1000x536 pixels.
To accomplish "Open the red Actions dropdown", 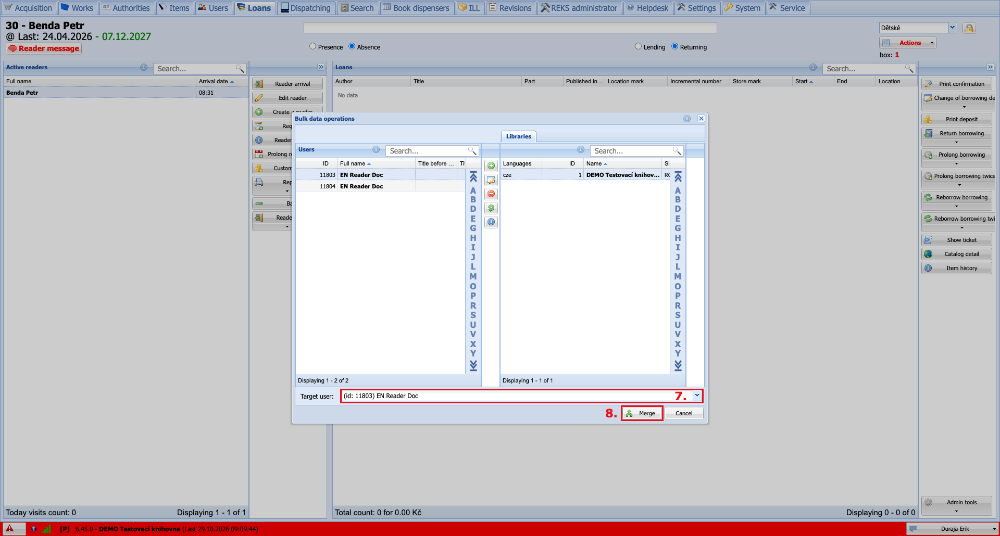I will pos(908,43).
